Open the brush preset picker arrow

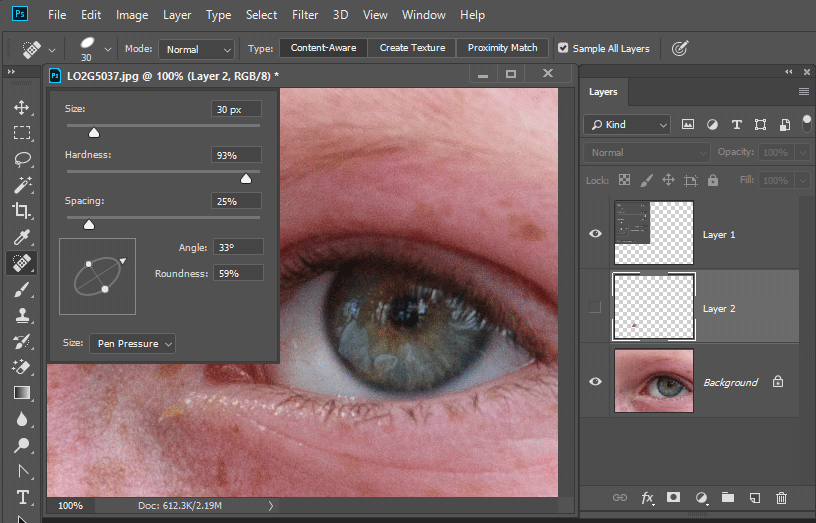click(108, 49)
